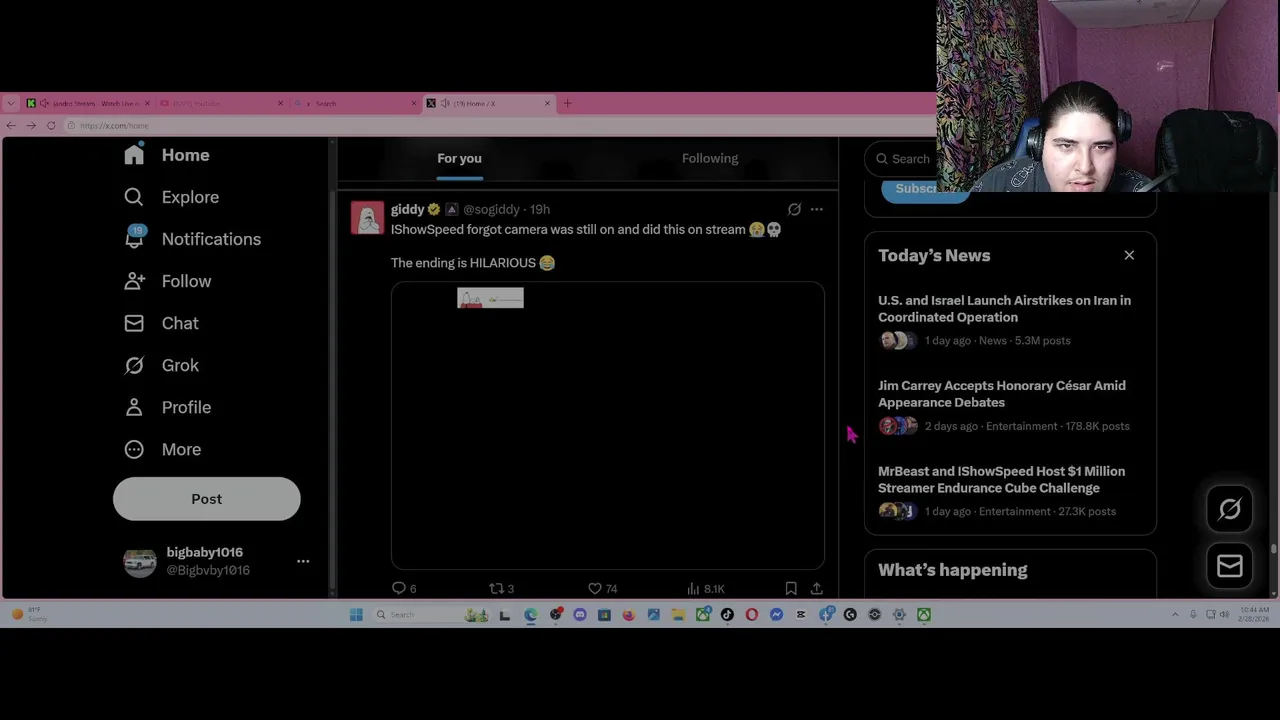Open giddy's profile avatar on post

367,218
